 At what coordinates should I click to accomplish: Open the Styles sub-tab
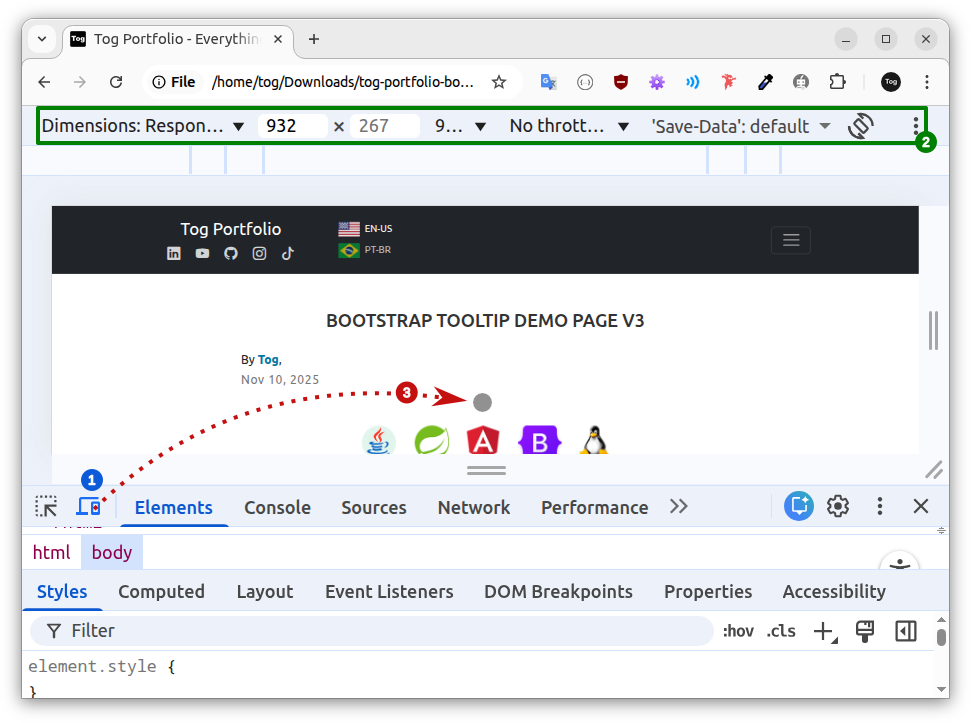coord(62,592)
